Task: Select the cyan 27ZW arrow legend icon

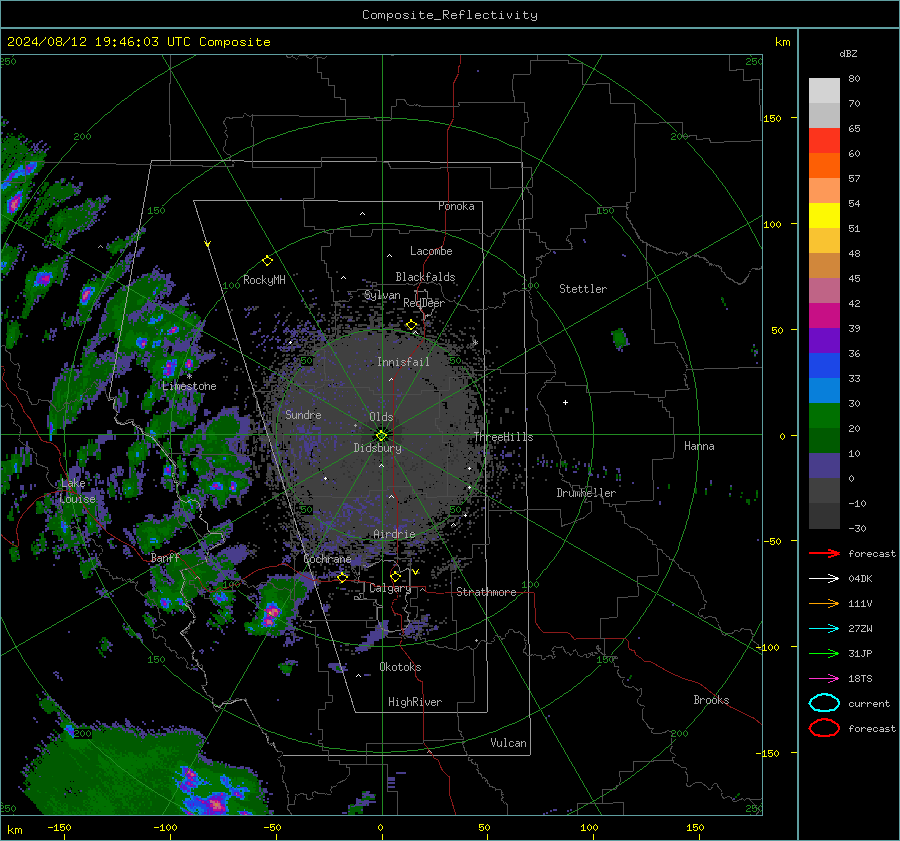Action: coord(824,628)
